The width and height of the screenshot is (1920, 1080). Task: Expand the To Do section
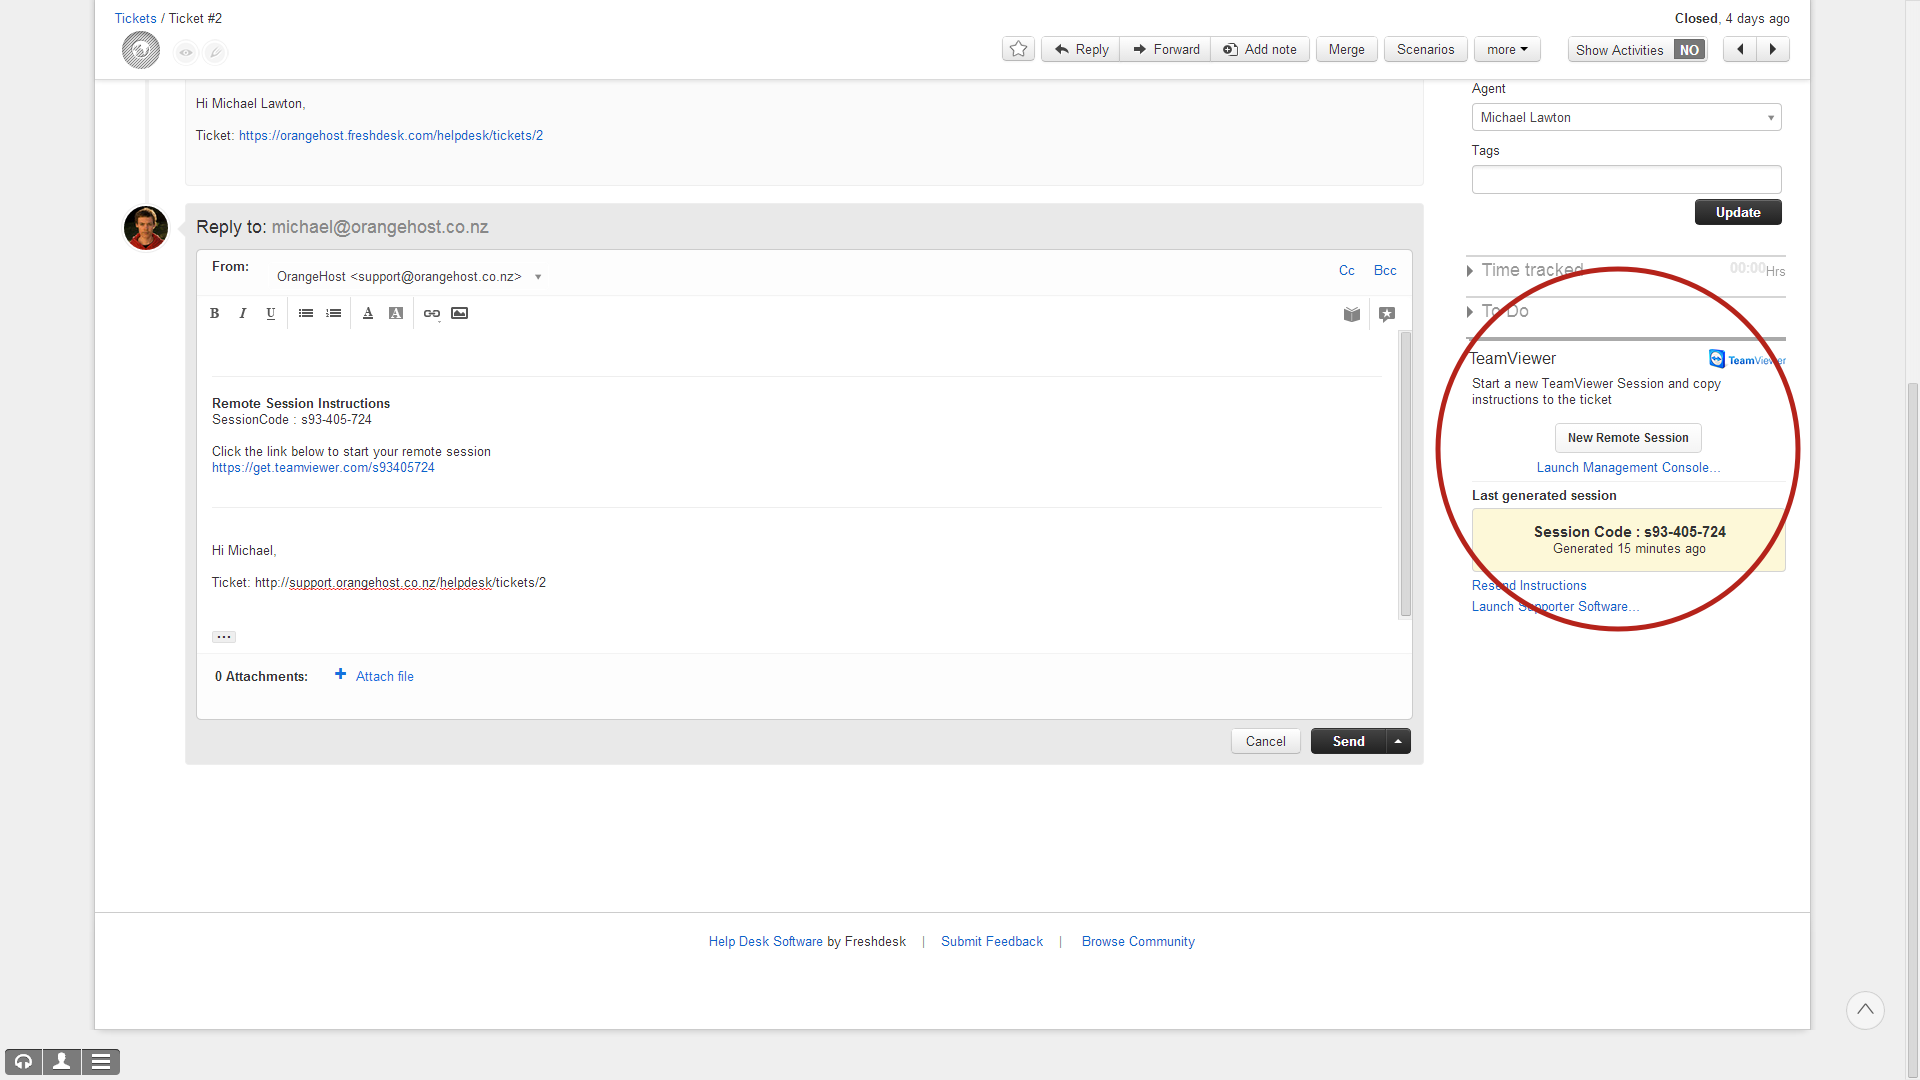[1497, 311]
